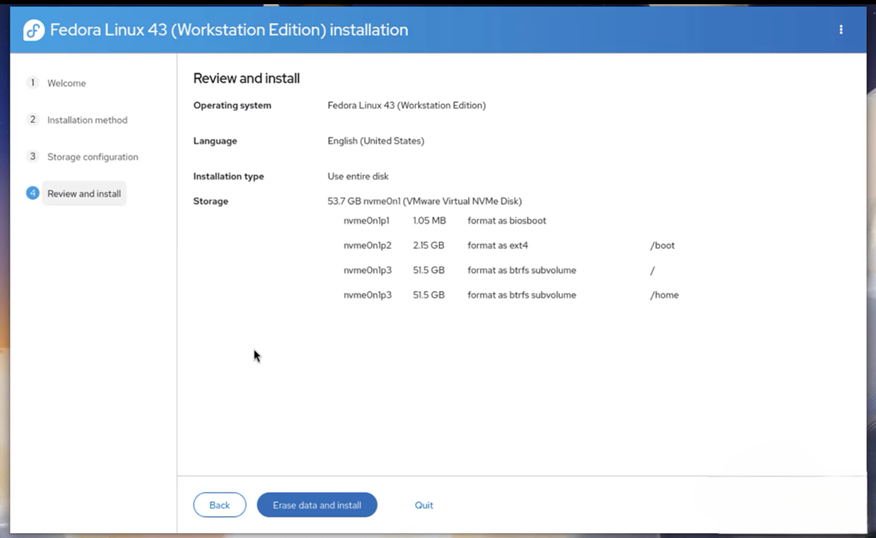The width and height of the screenshot is (876, 538).
Task: Click Erase data and install button
Action: pyautogui.click(x=317, y=505)
